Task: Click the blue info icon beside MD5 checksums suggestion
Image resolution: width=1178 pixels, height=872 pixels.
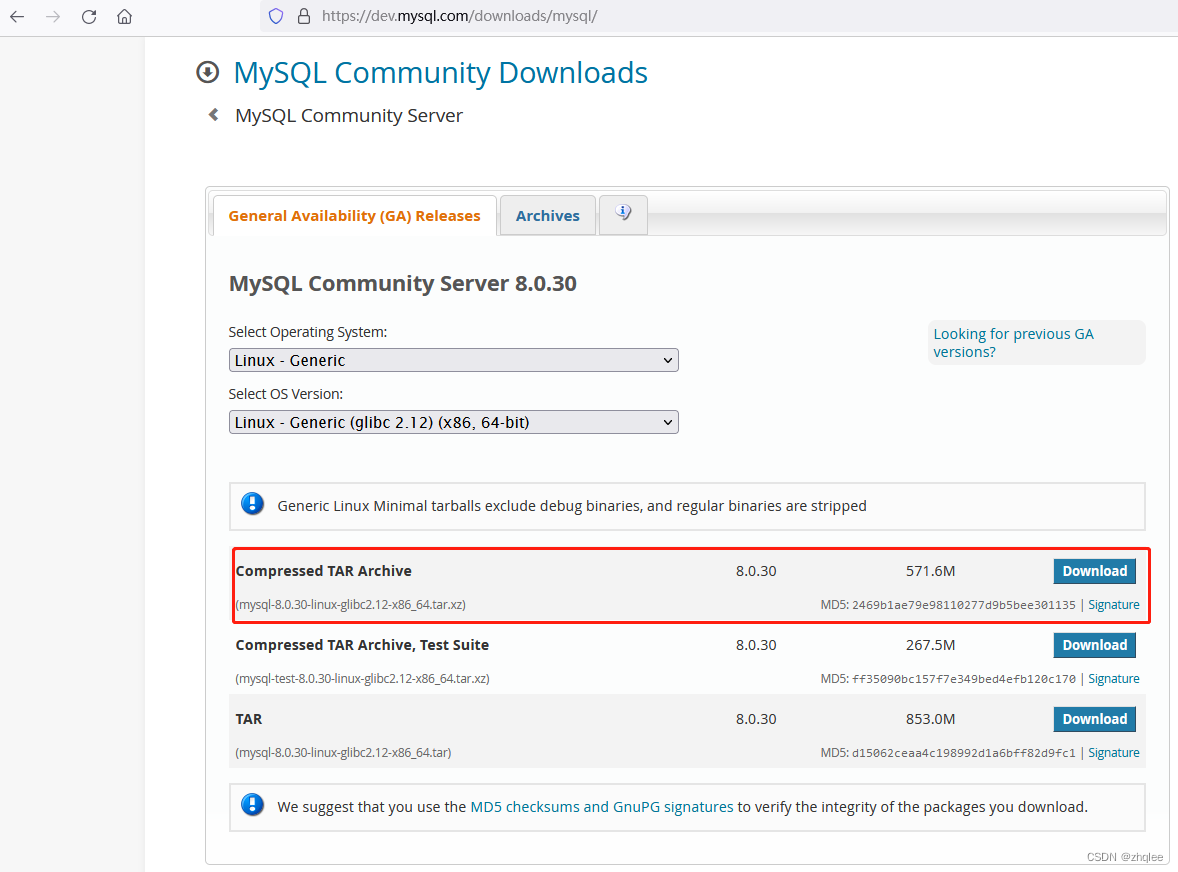Action: pyautogui.click(x=252, y=804)
